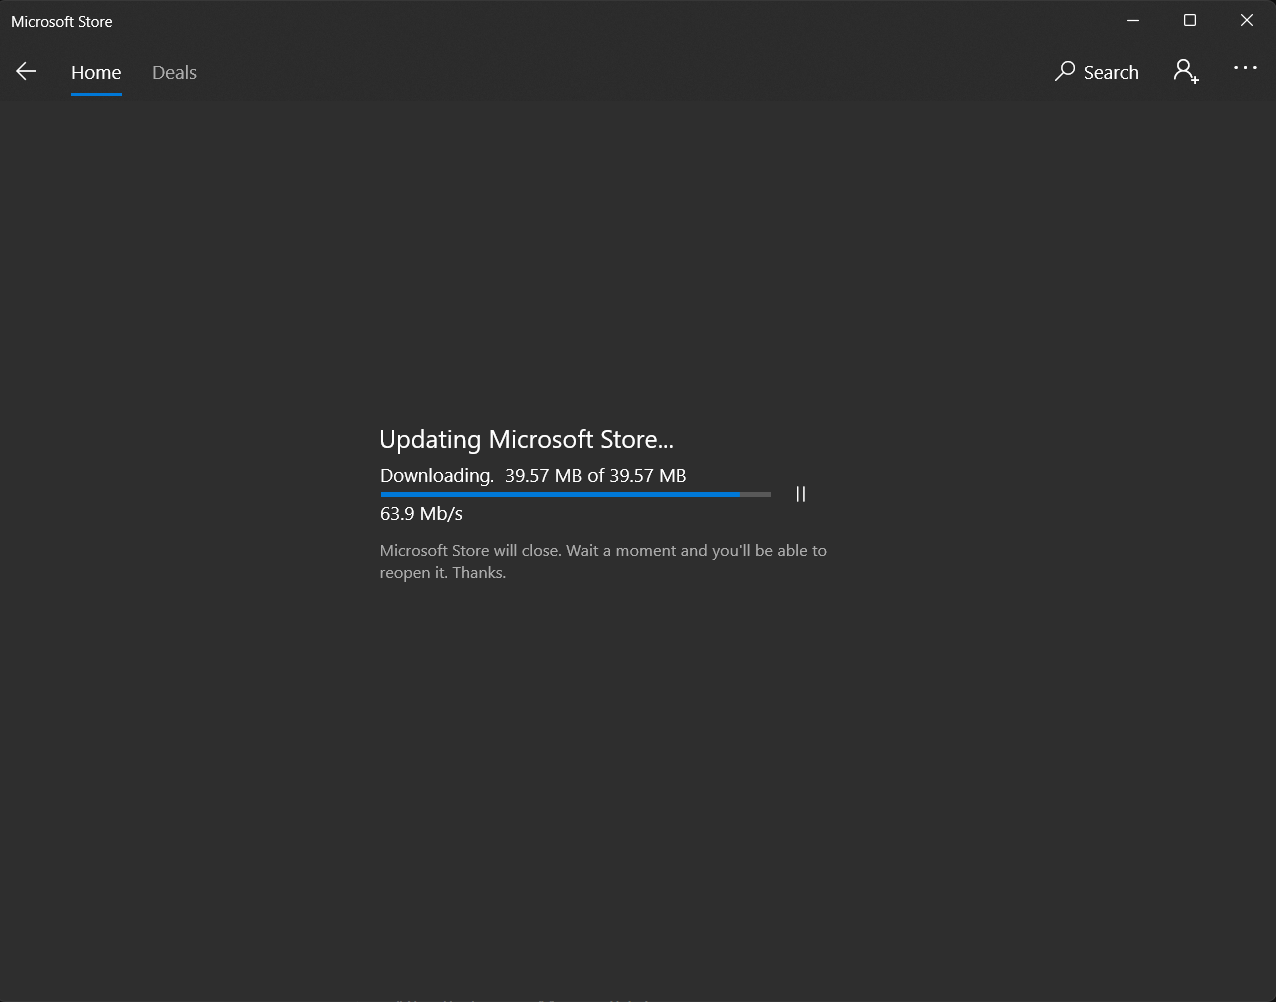Maximize the Microsoft Store window
1276x1002 pixels.
[x=1190, y=20]
